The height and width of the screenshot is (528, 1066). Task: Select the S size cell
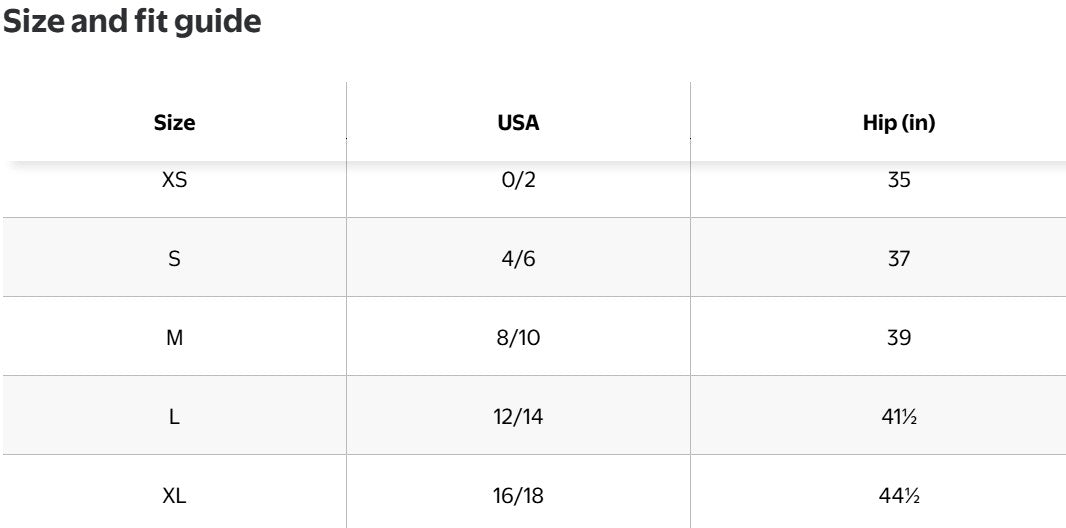(x=174, y=259)
